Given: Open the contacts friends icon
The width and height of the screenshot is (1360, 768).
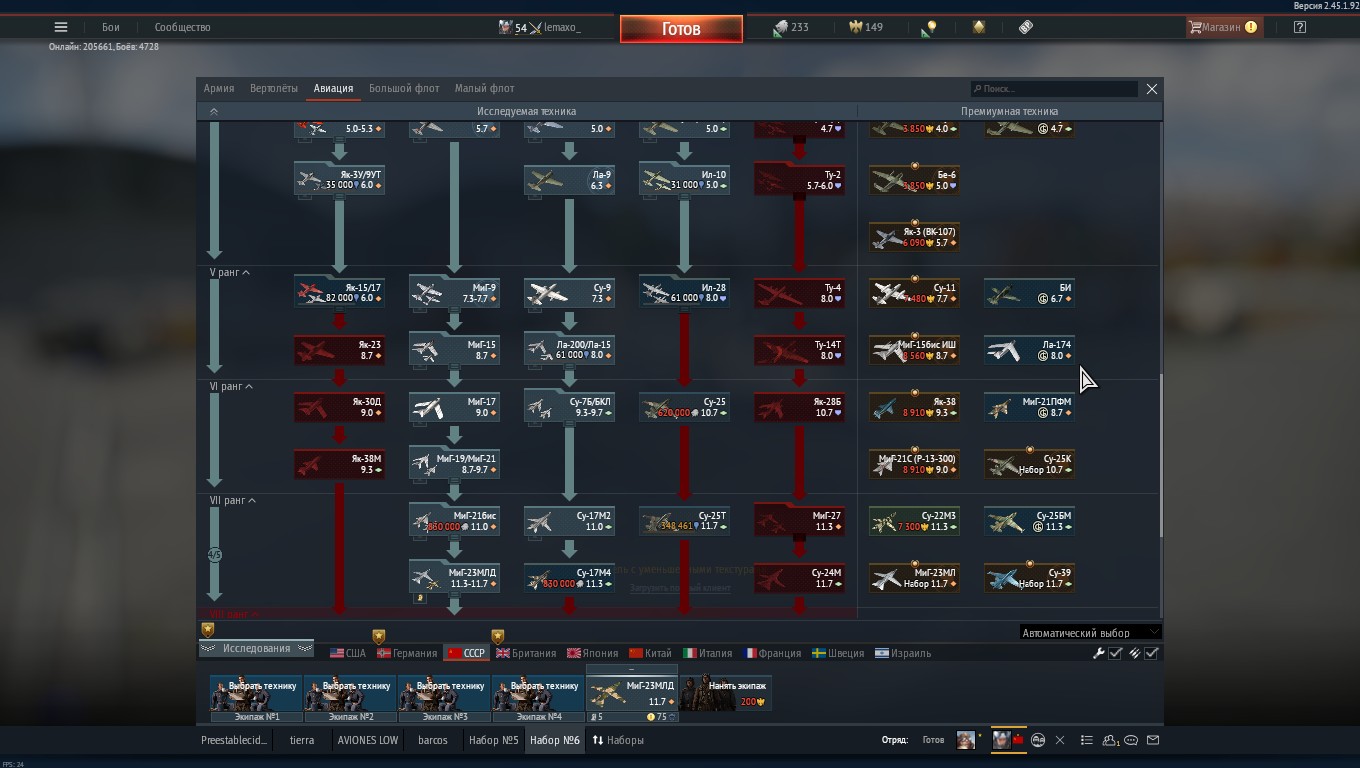Looking at the screenshot, I should click(1110, 740).
